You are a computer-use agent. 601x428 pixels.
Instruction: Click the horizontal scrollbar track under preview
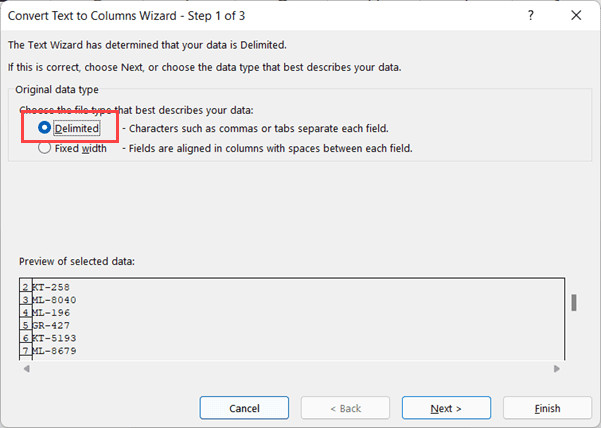(290, 369)
